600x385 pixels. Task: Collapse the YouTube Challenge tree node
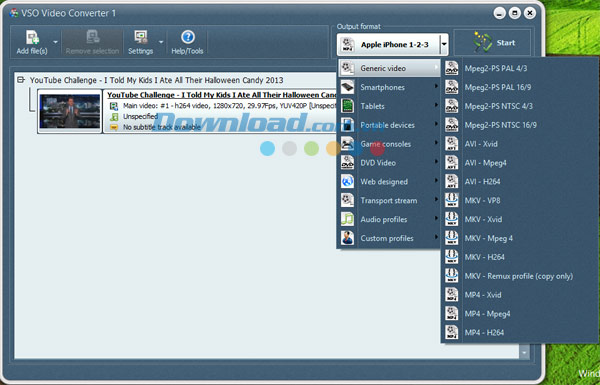click(21, 80)
